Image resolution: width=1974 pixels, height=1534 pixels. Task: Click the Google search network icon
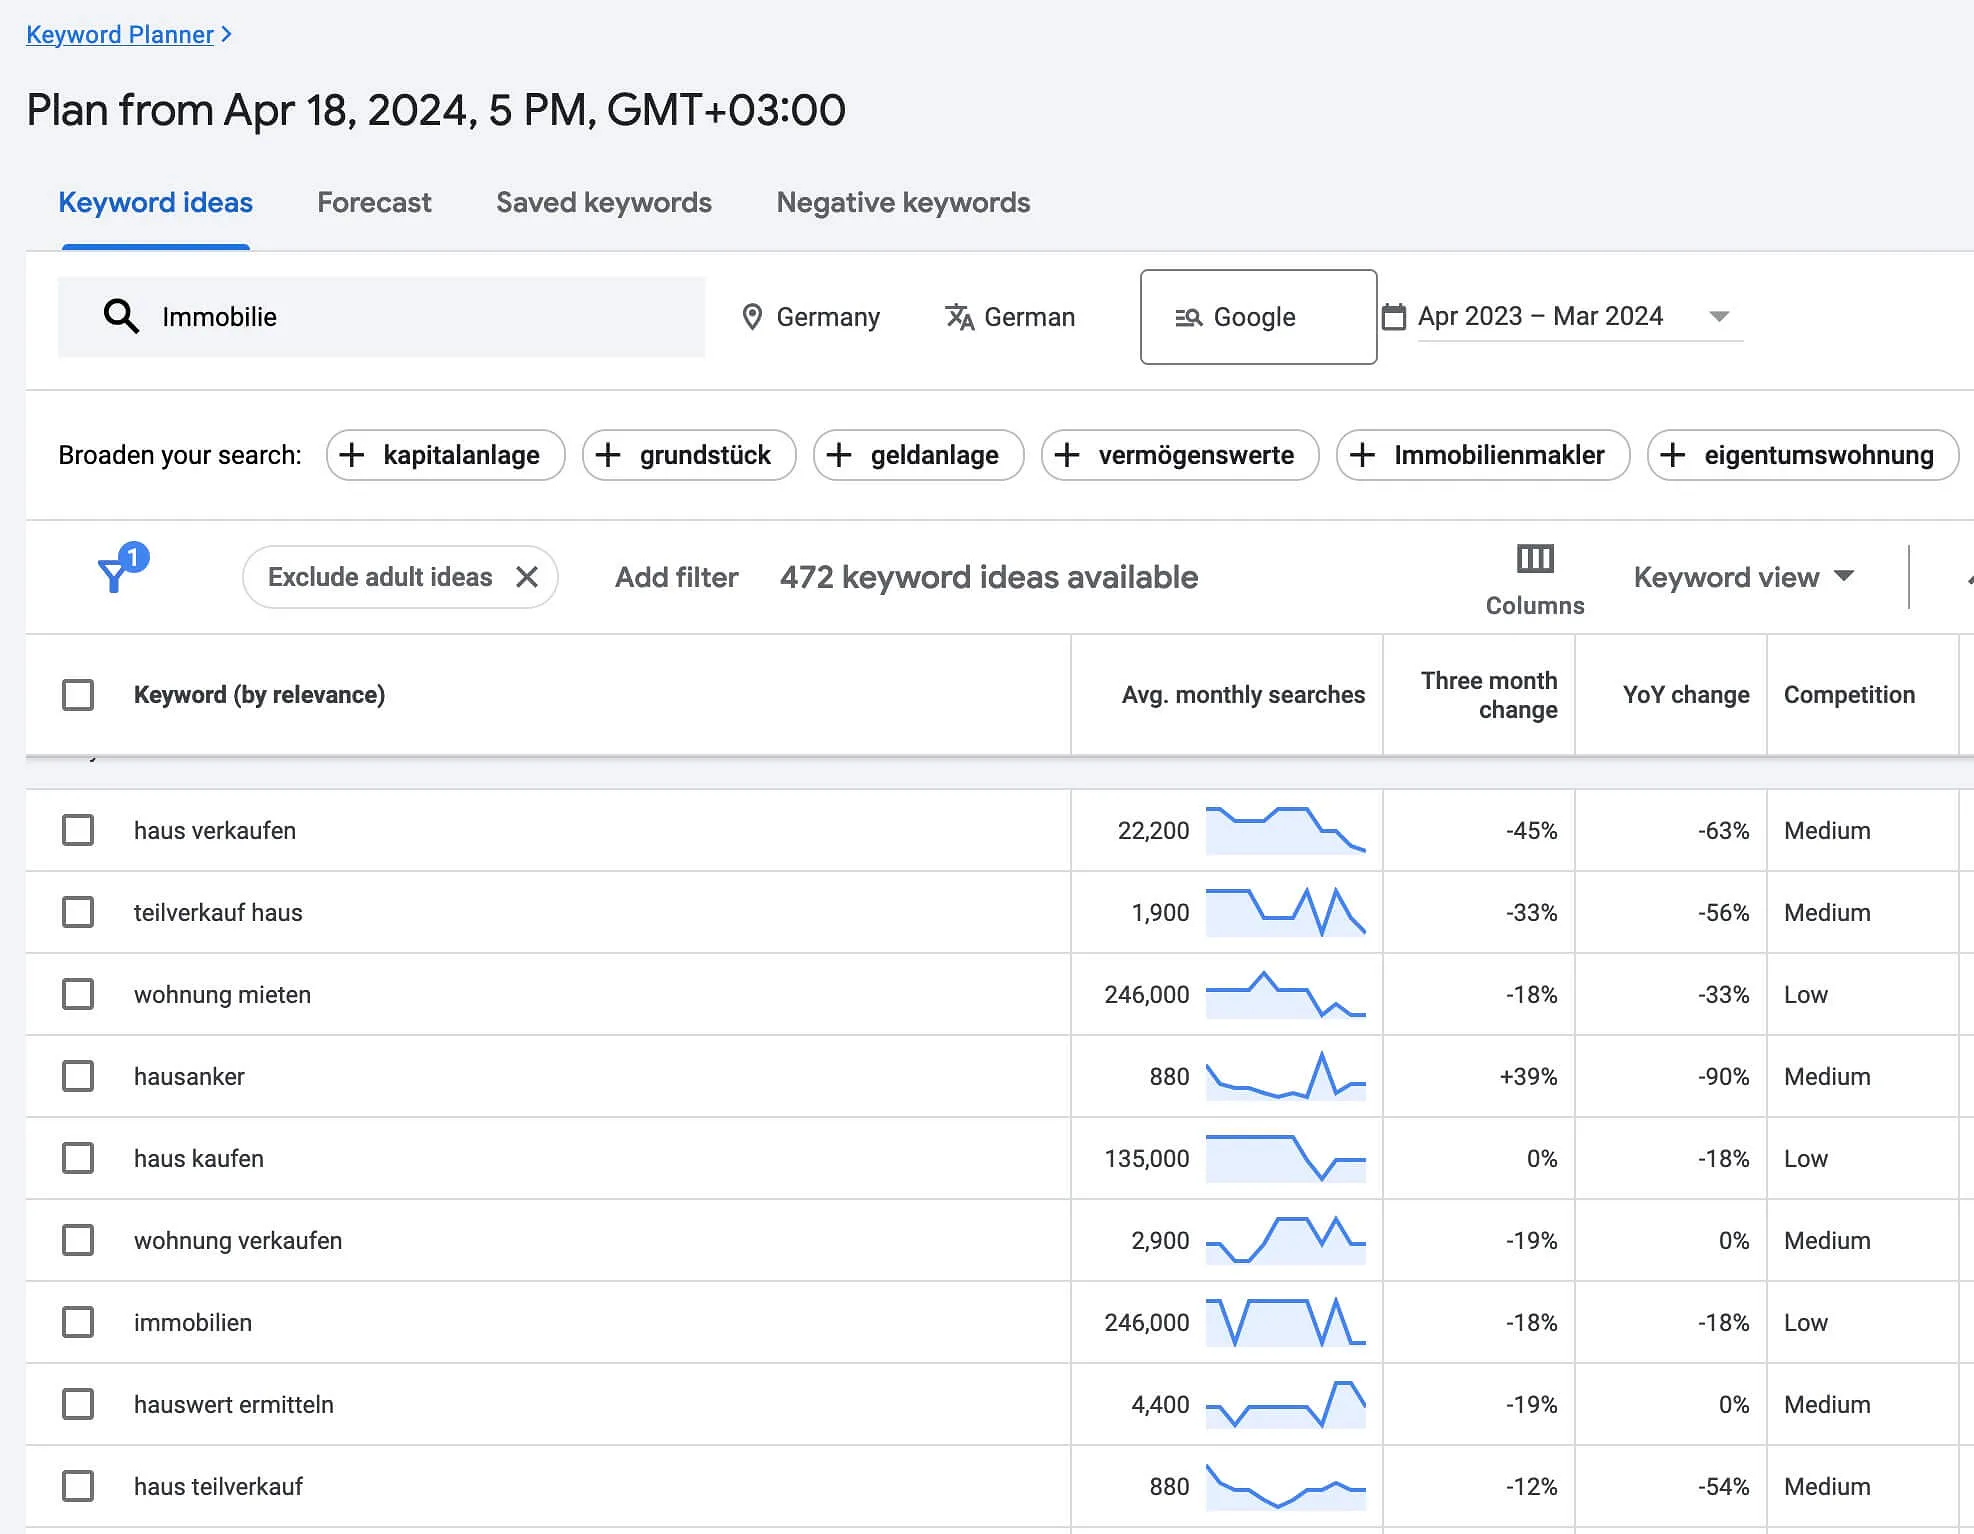point(1188,317)
